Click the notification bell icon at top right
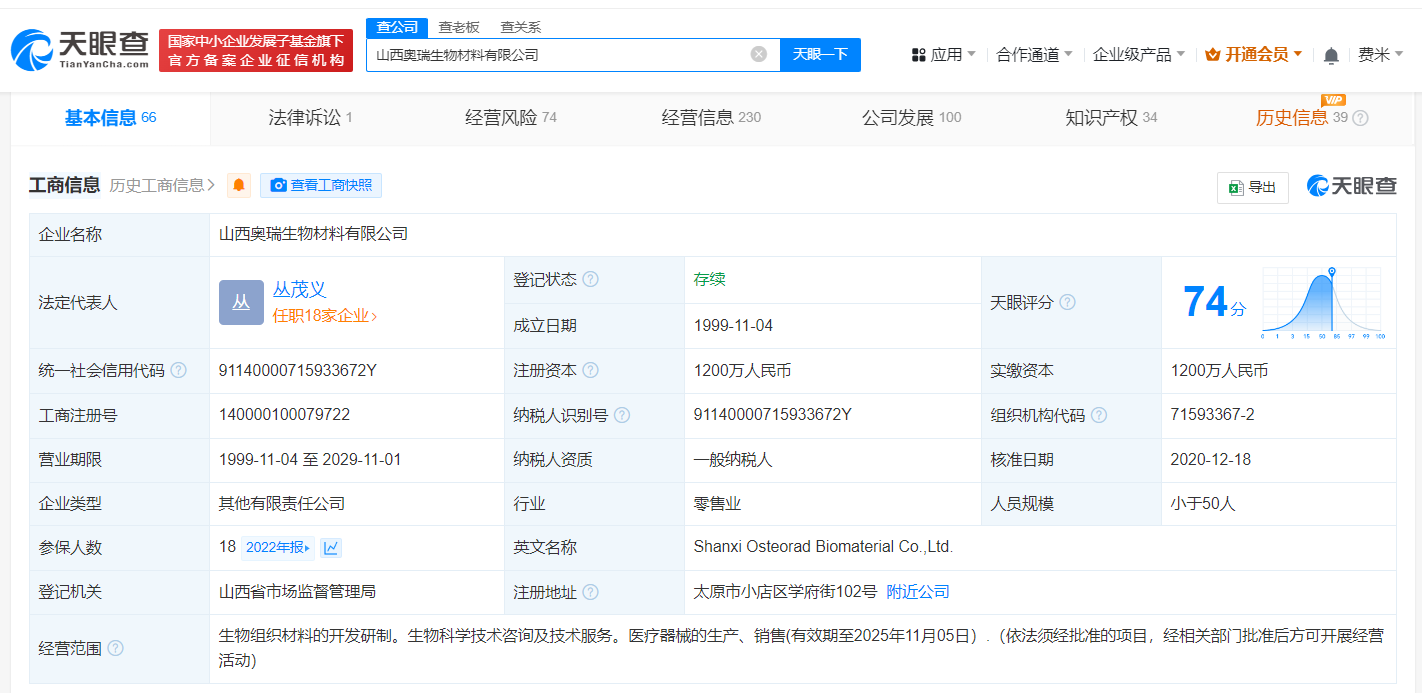This screenshot has height=693, width=1422. click(1331, 55)
